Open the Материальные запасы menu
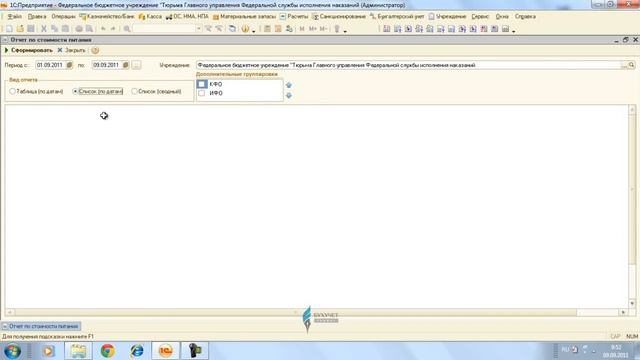This screenshot has height=360, width=640. [244, 16]
